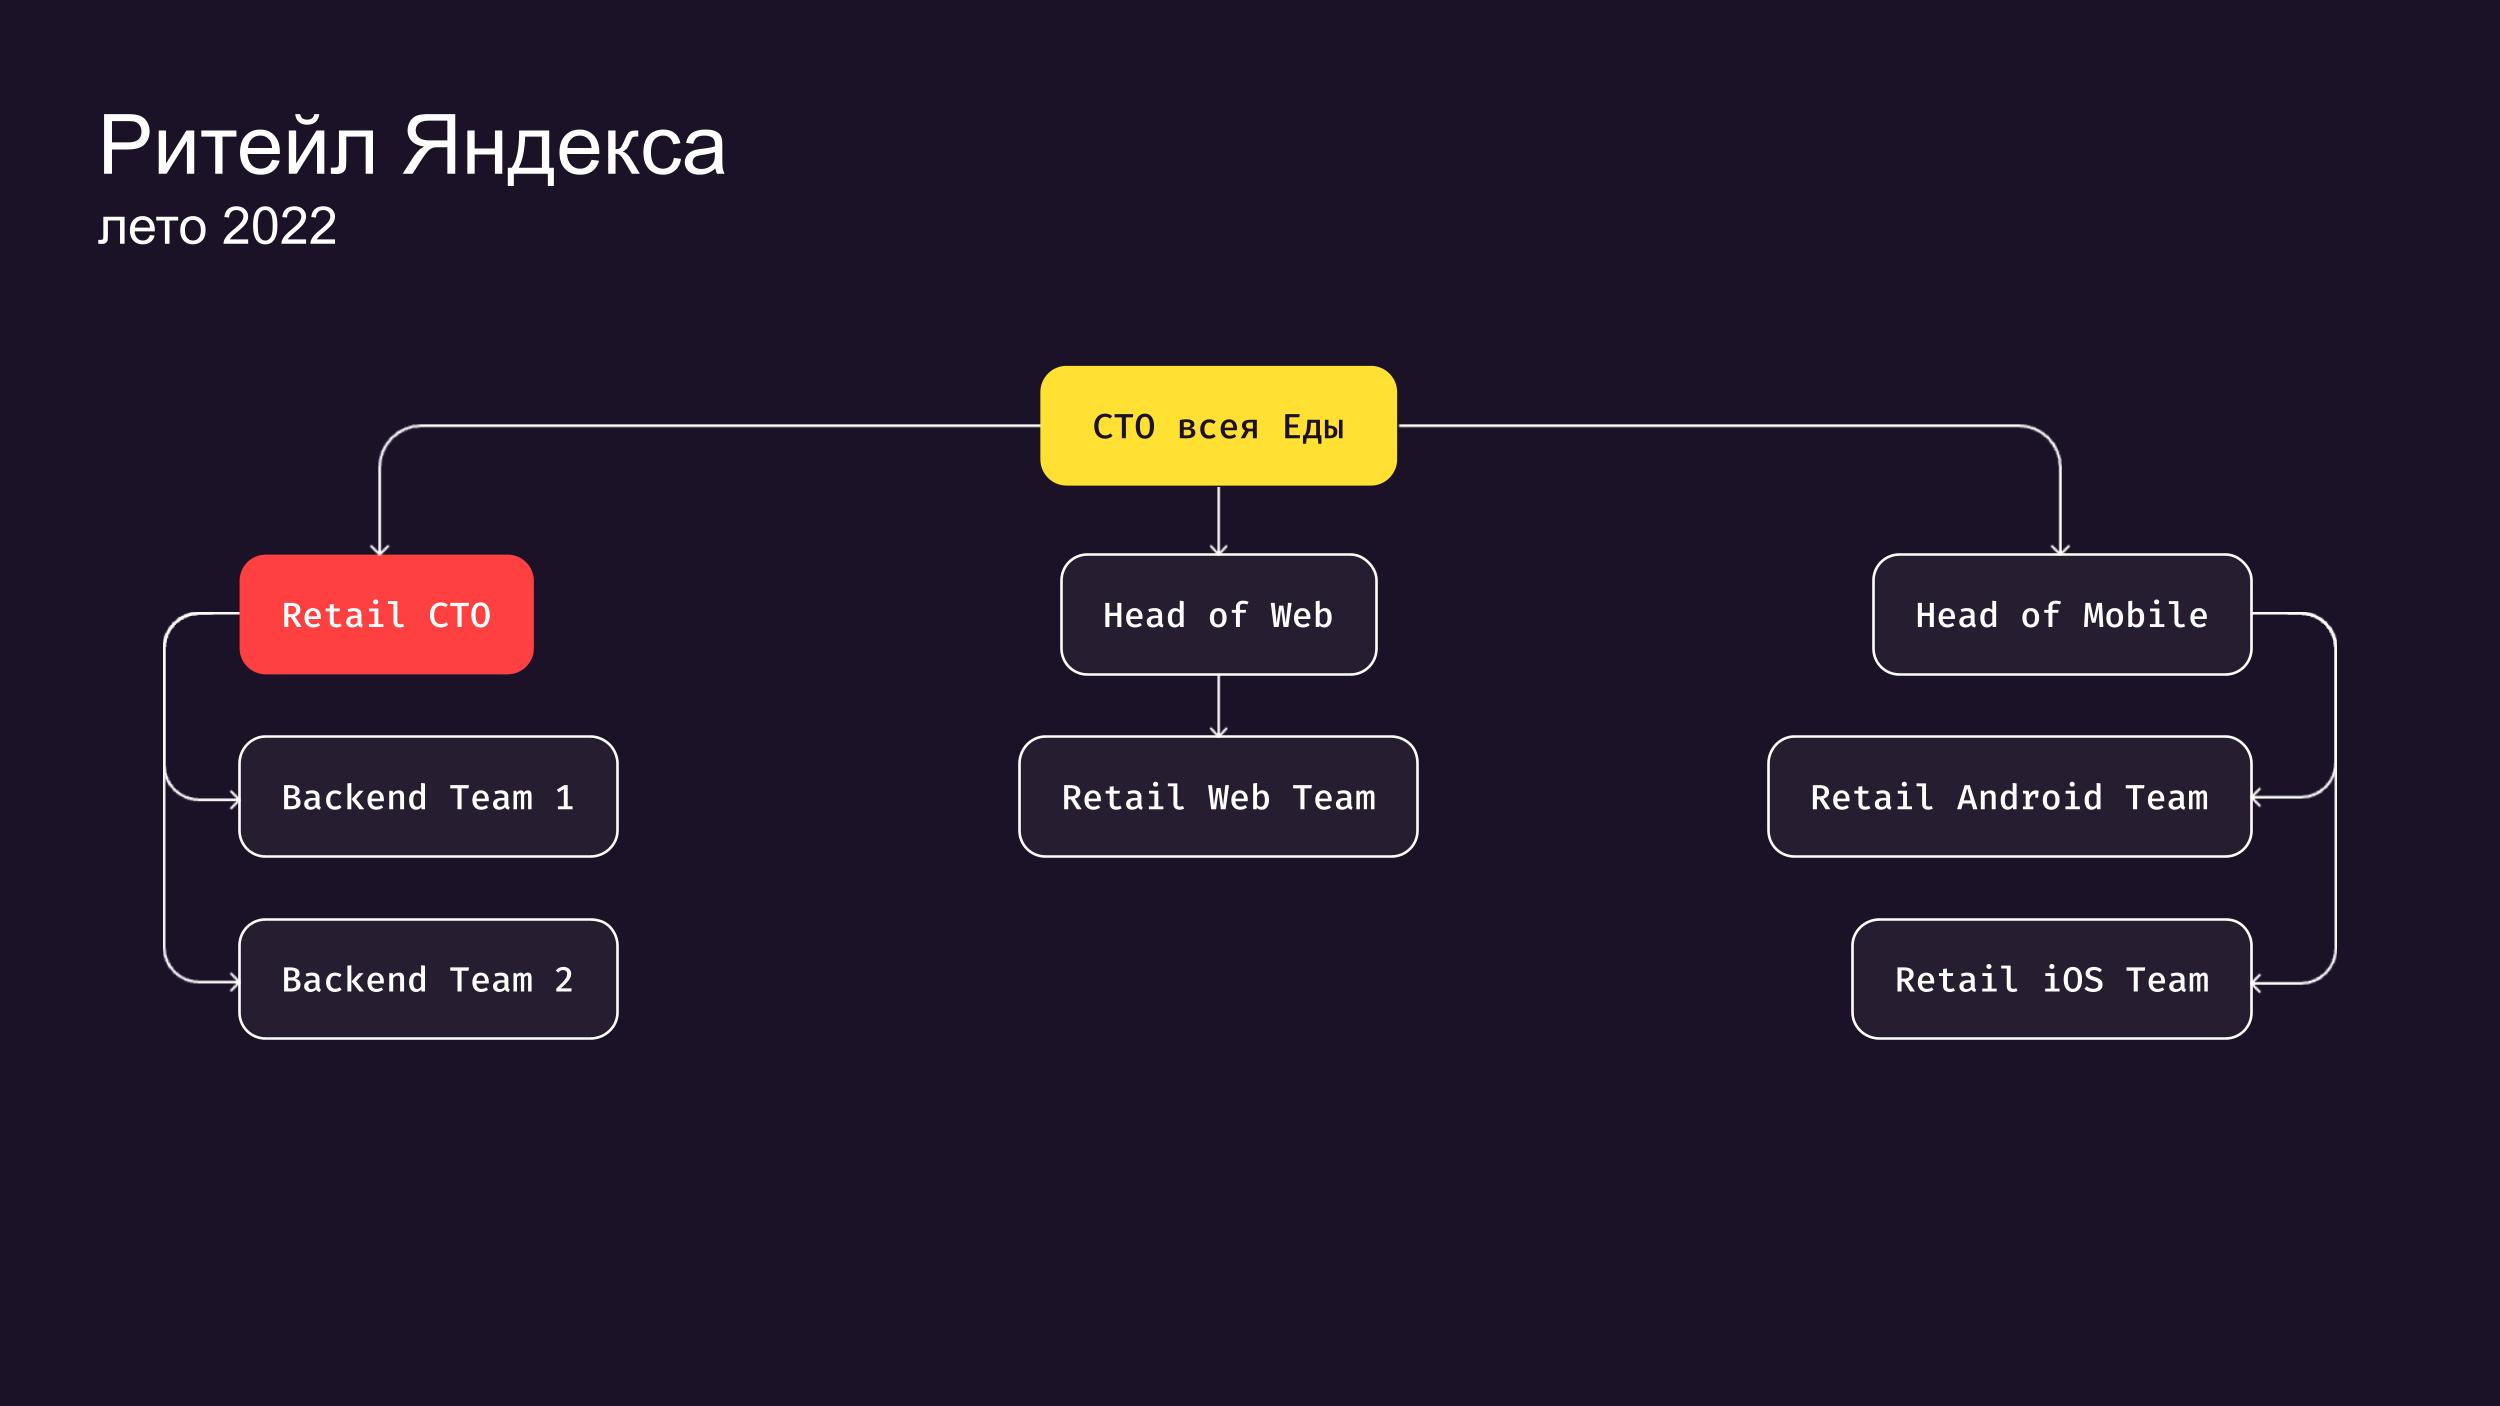This screenshot has height=1406, width=2500.
Task: Click the Head of Web node
Action: click(x=1218, y=614)
